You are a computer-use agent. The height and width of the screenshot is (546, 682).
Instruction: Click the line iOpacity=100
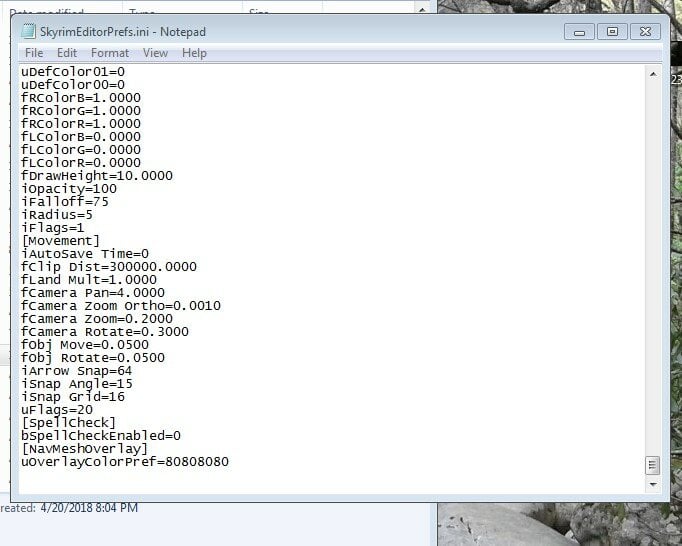tap(69, 189)
